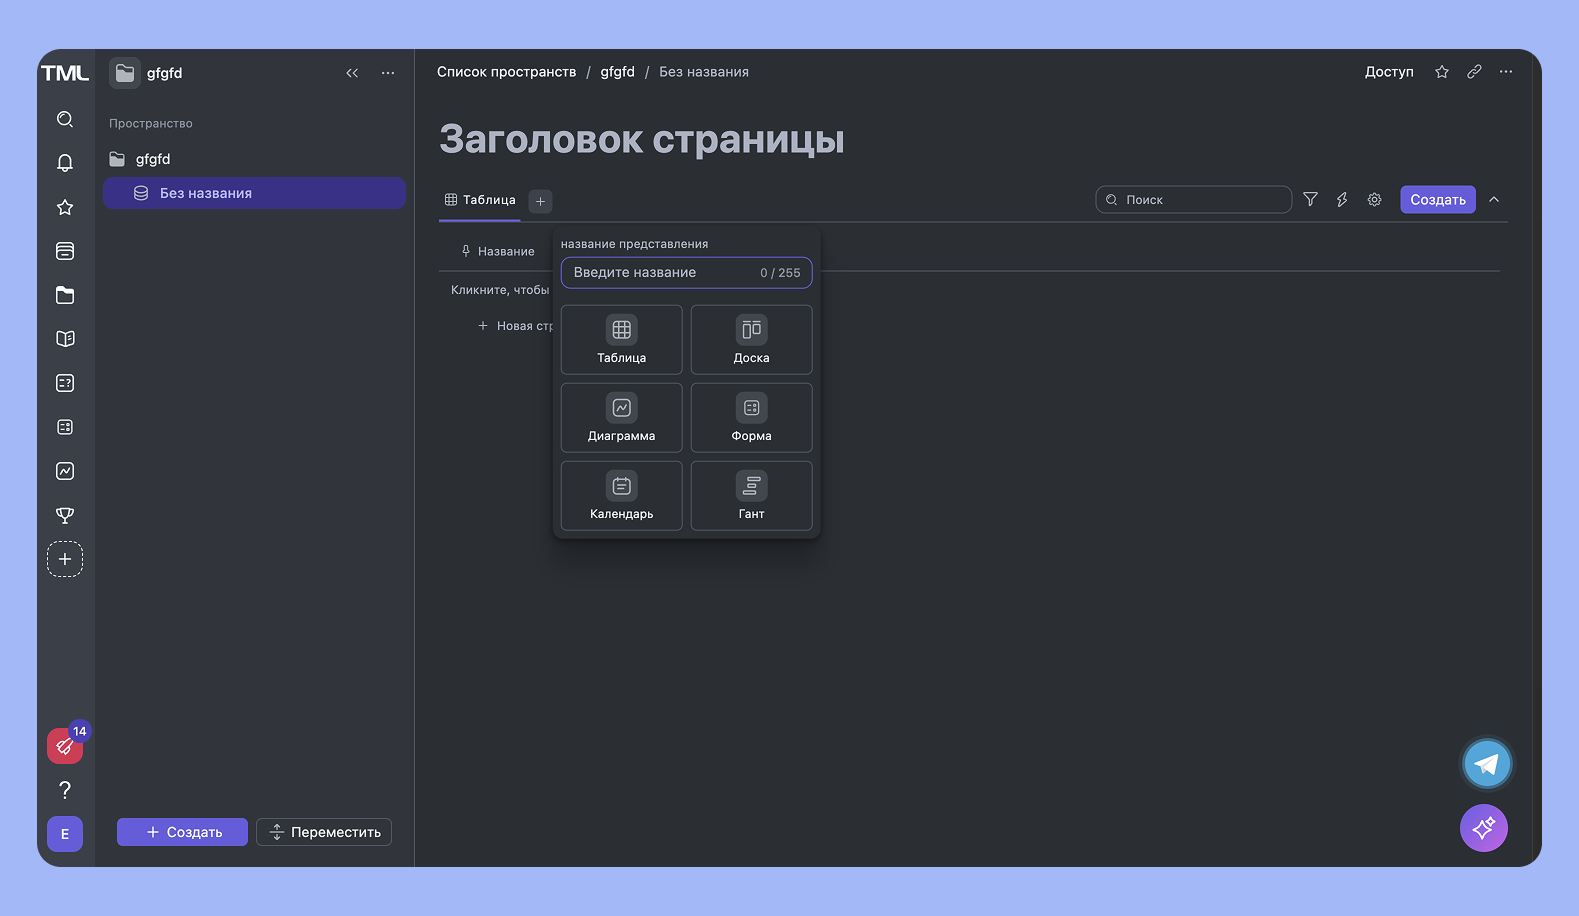Click the Название column header
The height and width of the screenshot is (916, 1579).
[497, 251]
